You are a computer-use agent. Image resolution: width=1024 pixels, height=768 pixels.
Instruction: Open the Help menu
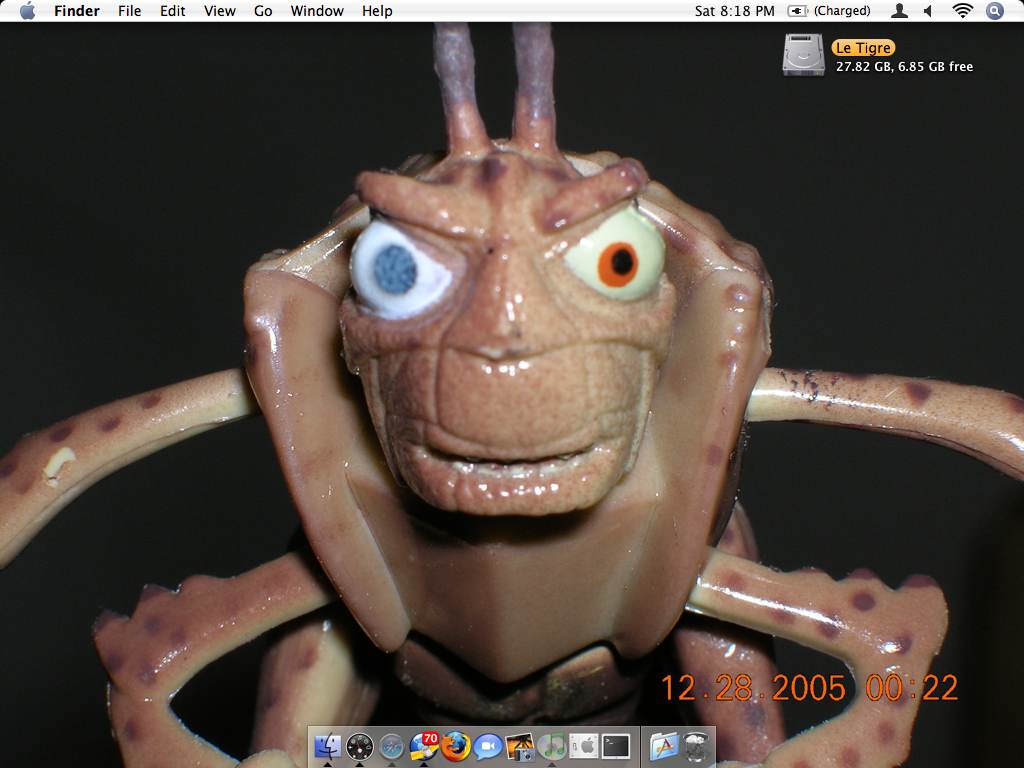point(377,10)
